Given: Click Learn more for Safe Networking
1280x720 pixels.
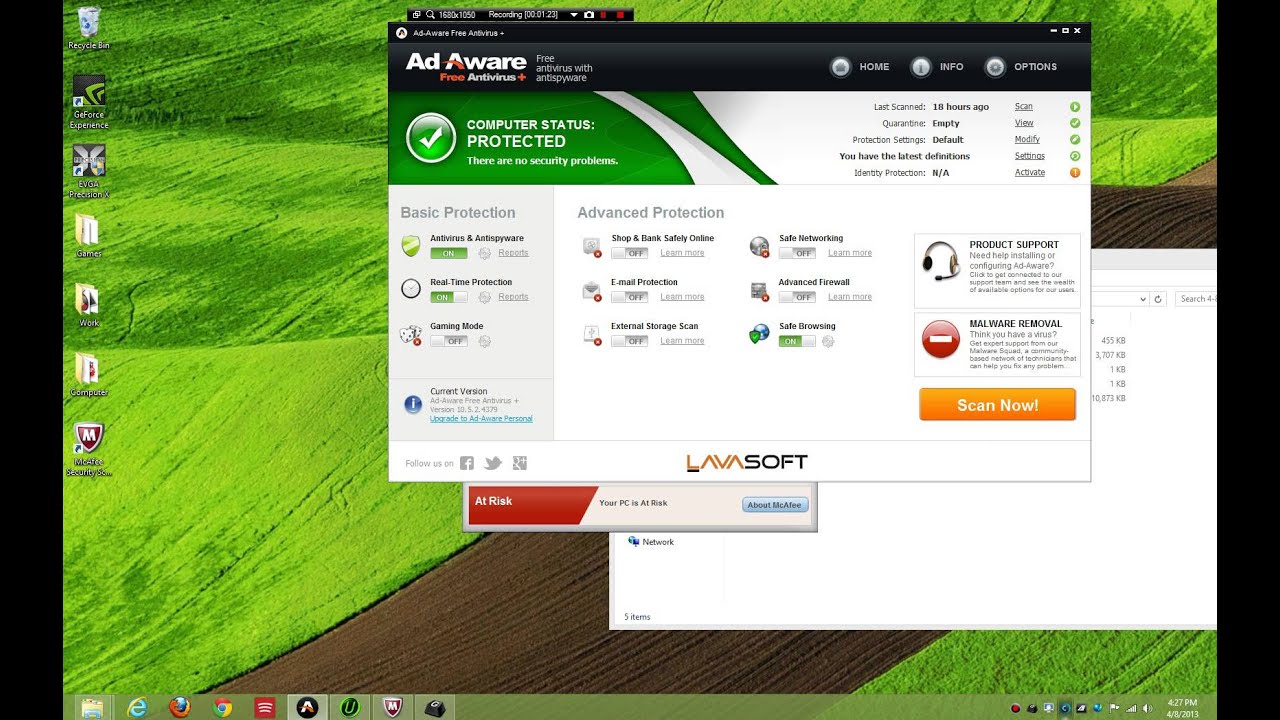Looking at the screenshot, I should [850, 253].
